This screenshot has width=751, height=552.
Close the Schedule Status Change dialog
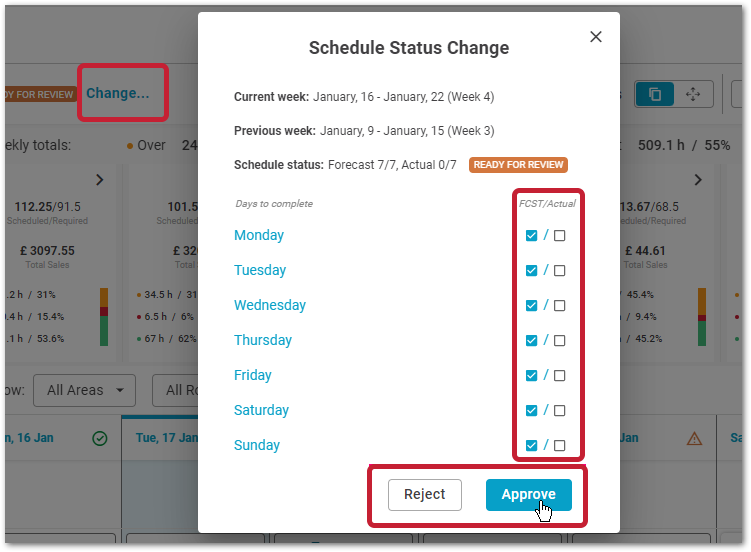[595, 37]
